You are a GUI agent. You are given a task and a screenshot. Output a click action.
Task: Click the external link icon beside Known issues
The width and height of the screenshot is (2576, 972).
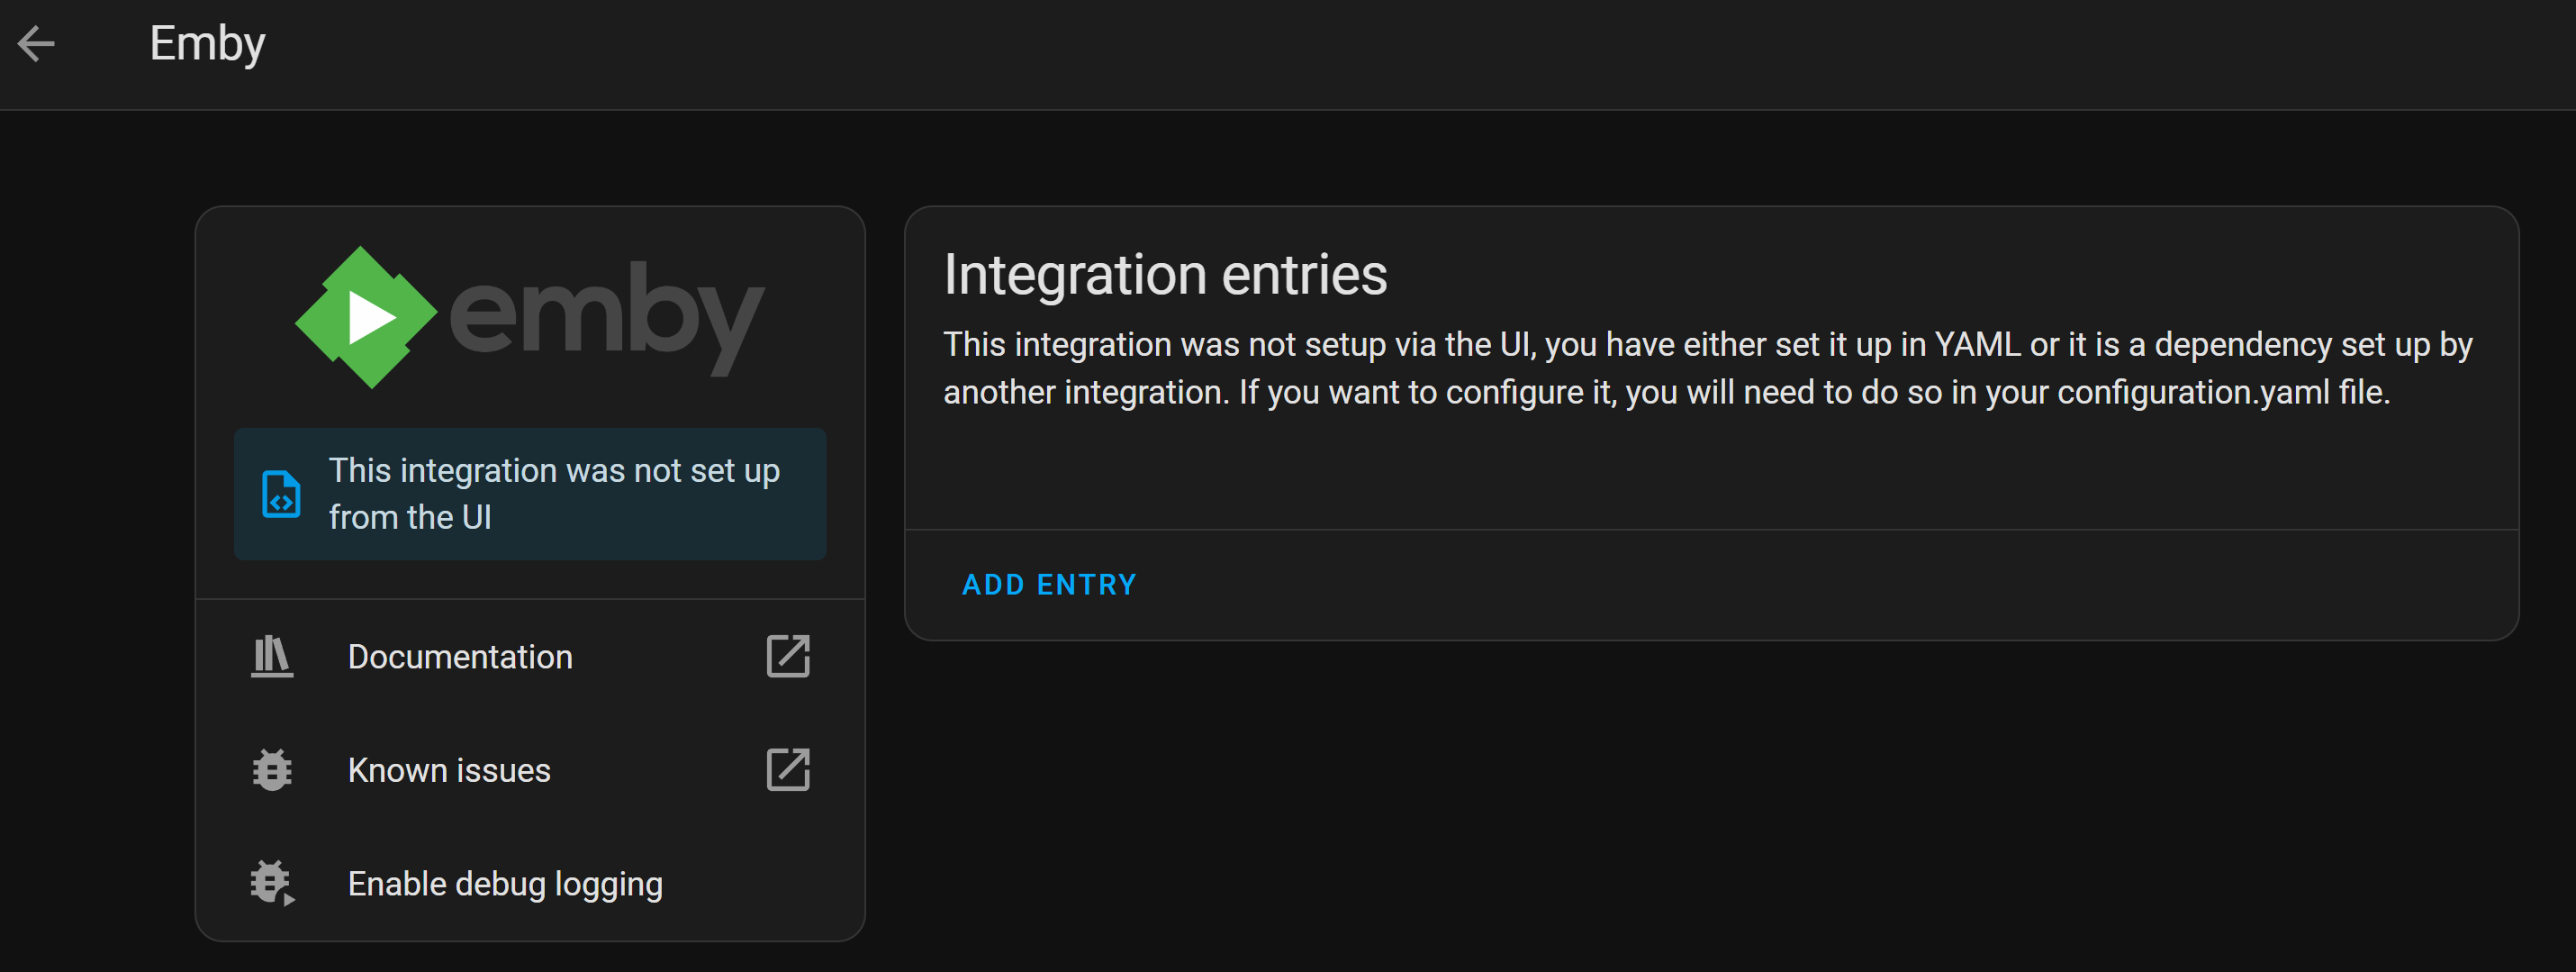(787, 770)
